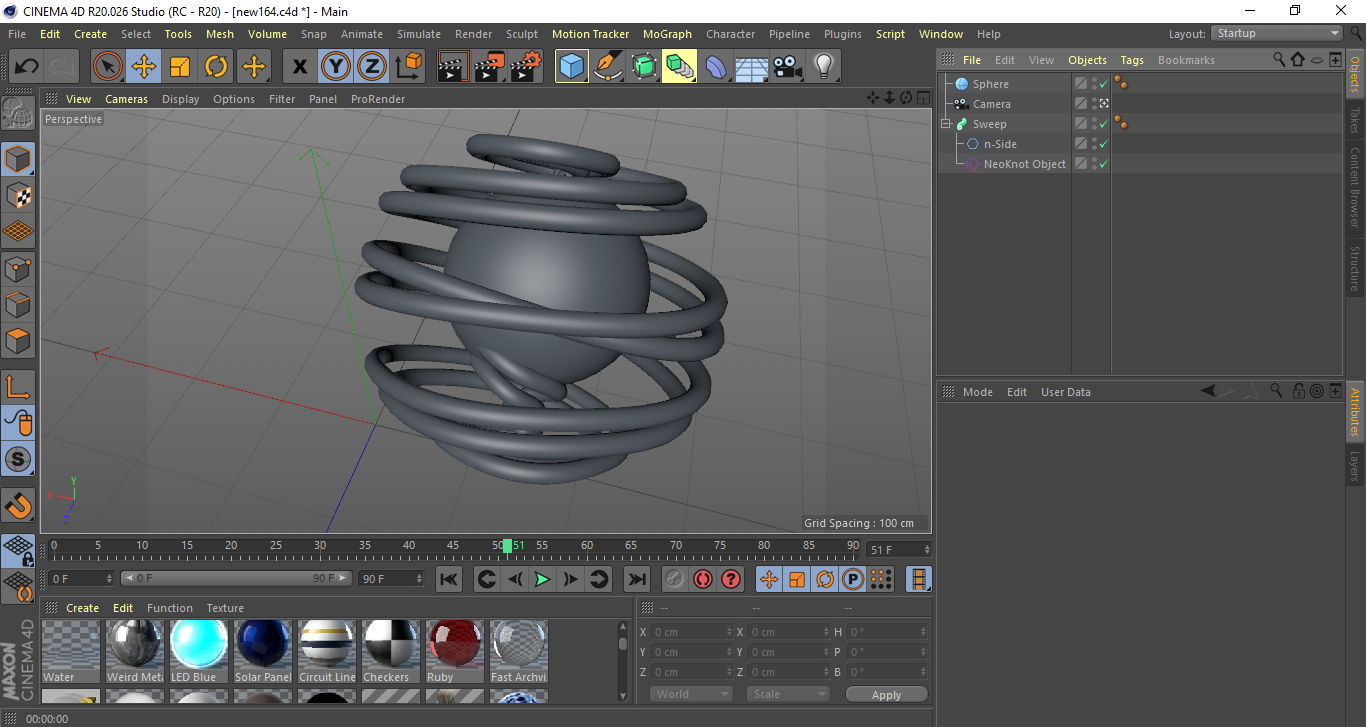
Task: Activate the Move tool
Action: pyautogui.click(x=144, y=67)
